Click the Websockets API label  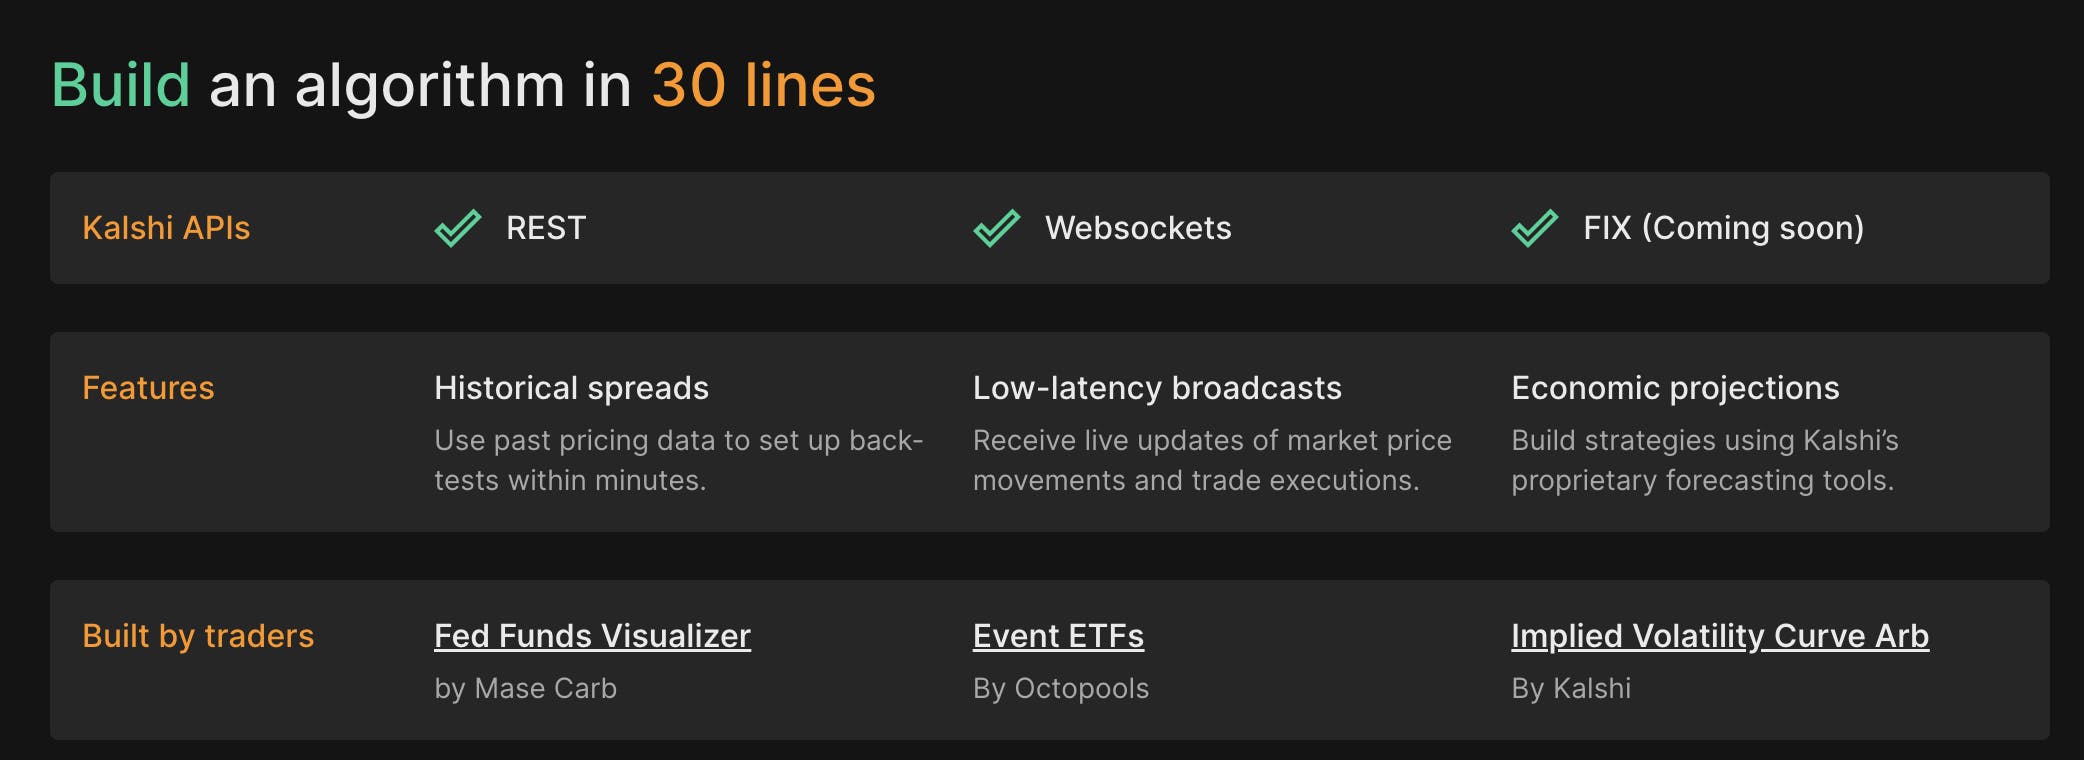pyautogui.click(x=1138, y=228)
